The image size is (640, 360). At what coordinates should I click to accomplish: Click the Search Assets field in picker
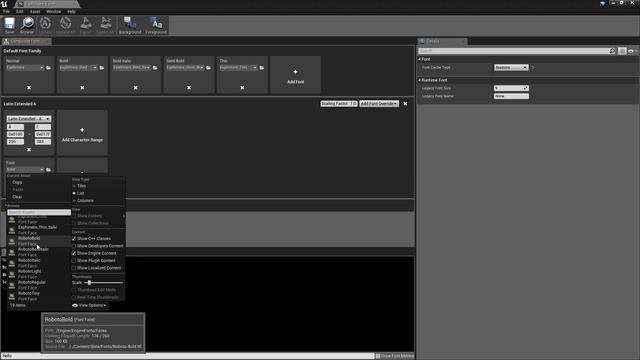click(x=39, y=212)
